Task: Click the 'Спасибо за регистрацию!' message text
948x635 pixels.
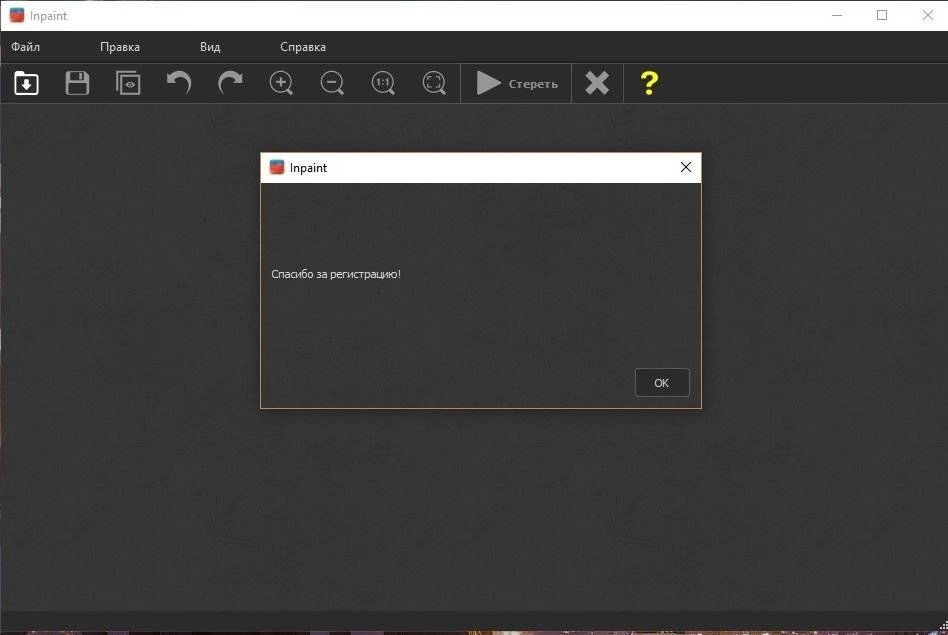Action: pyautogui.click(x=336, y=274)
